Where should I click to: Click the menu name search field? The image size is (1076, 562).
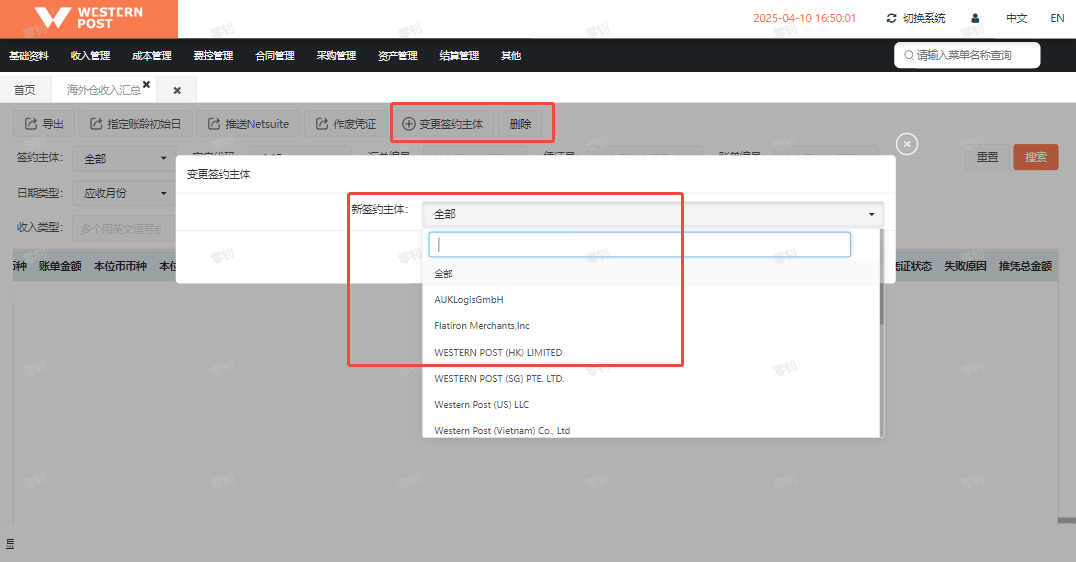pyautogui.click(x=967, y=56)
